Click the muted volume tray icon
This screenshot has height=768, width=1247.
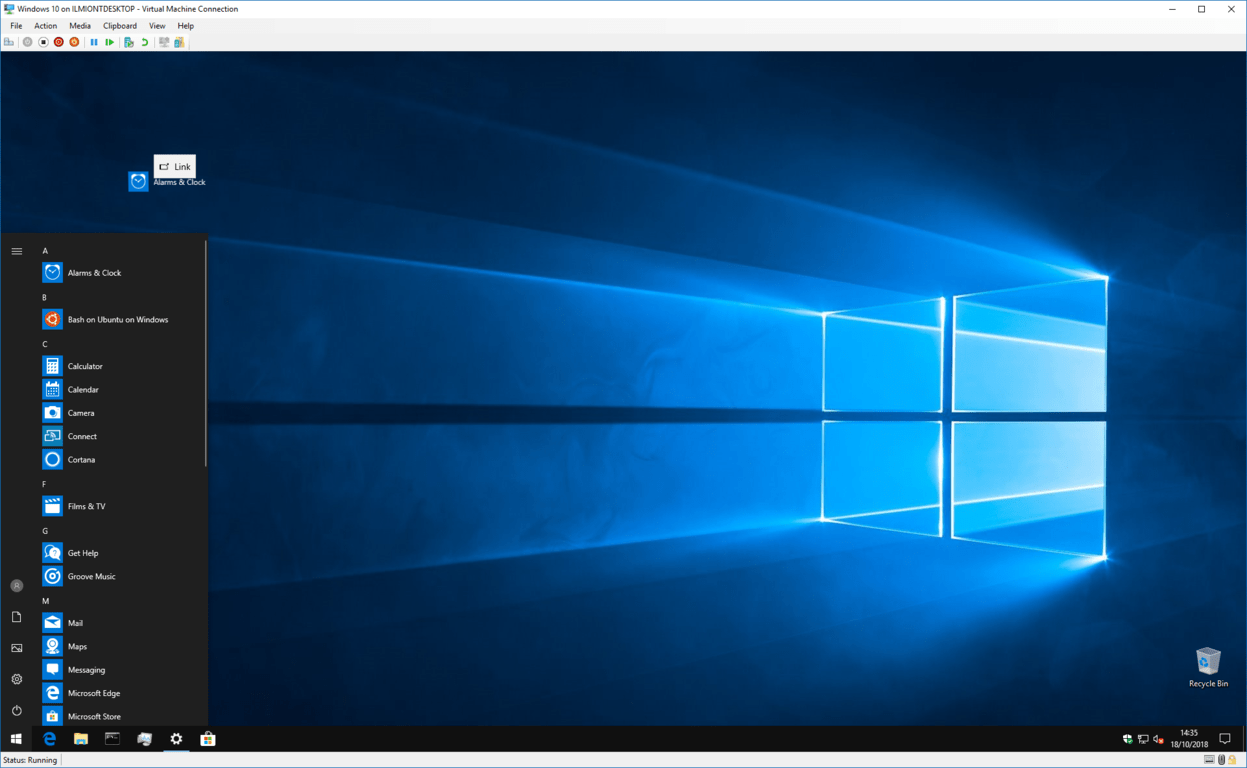1158,739
